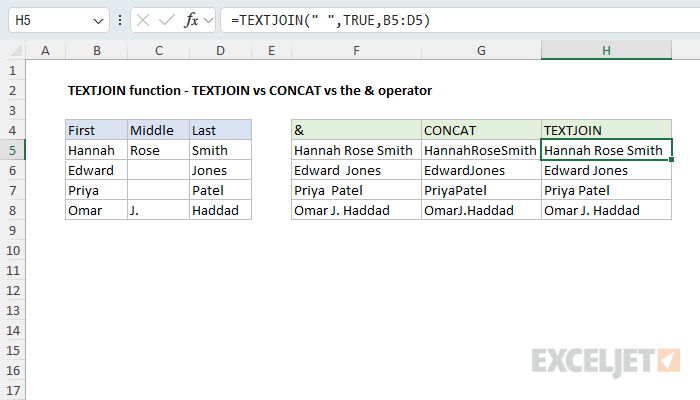Select the "TEXTJOIN" header cell
The height and width of the screenshot is (400, 700).
pyautogui.click(x=606, y=130)
